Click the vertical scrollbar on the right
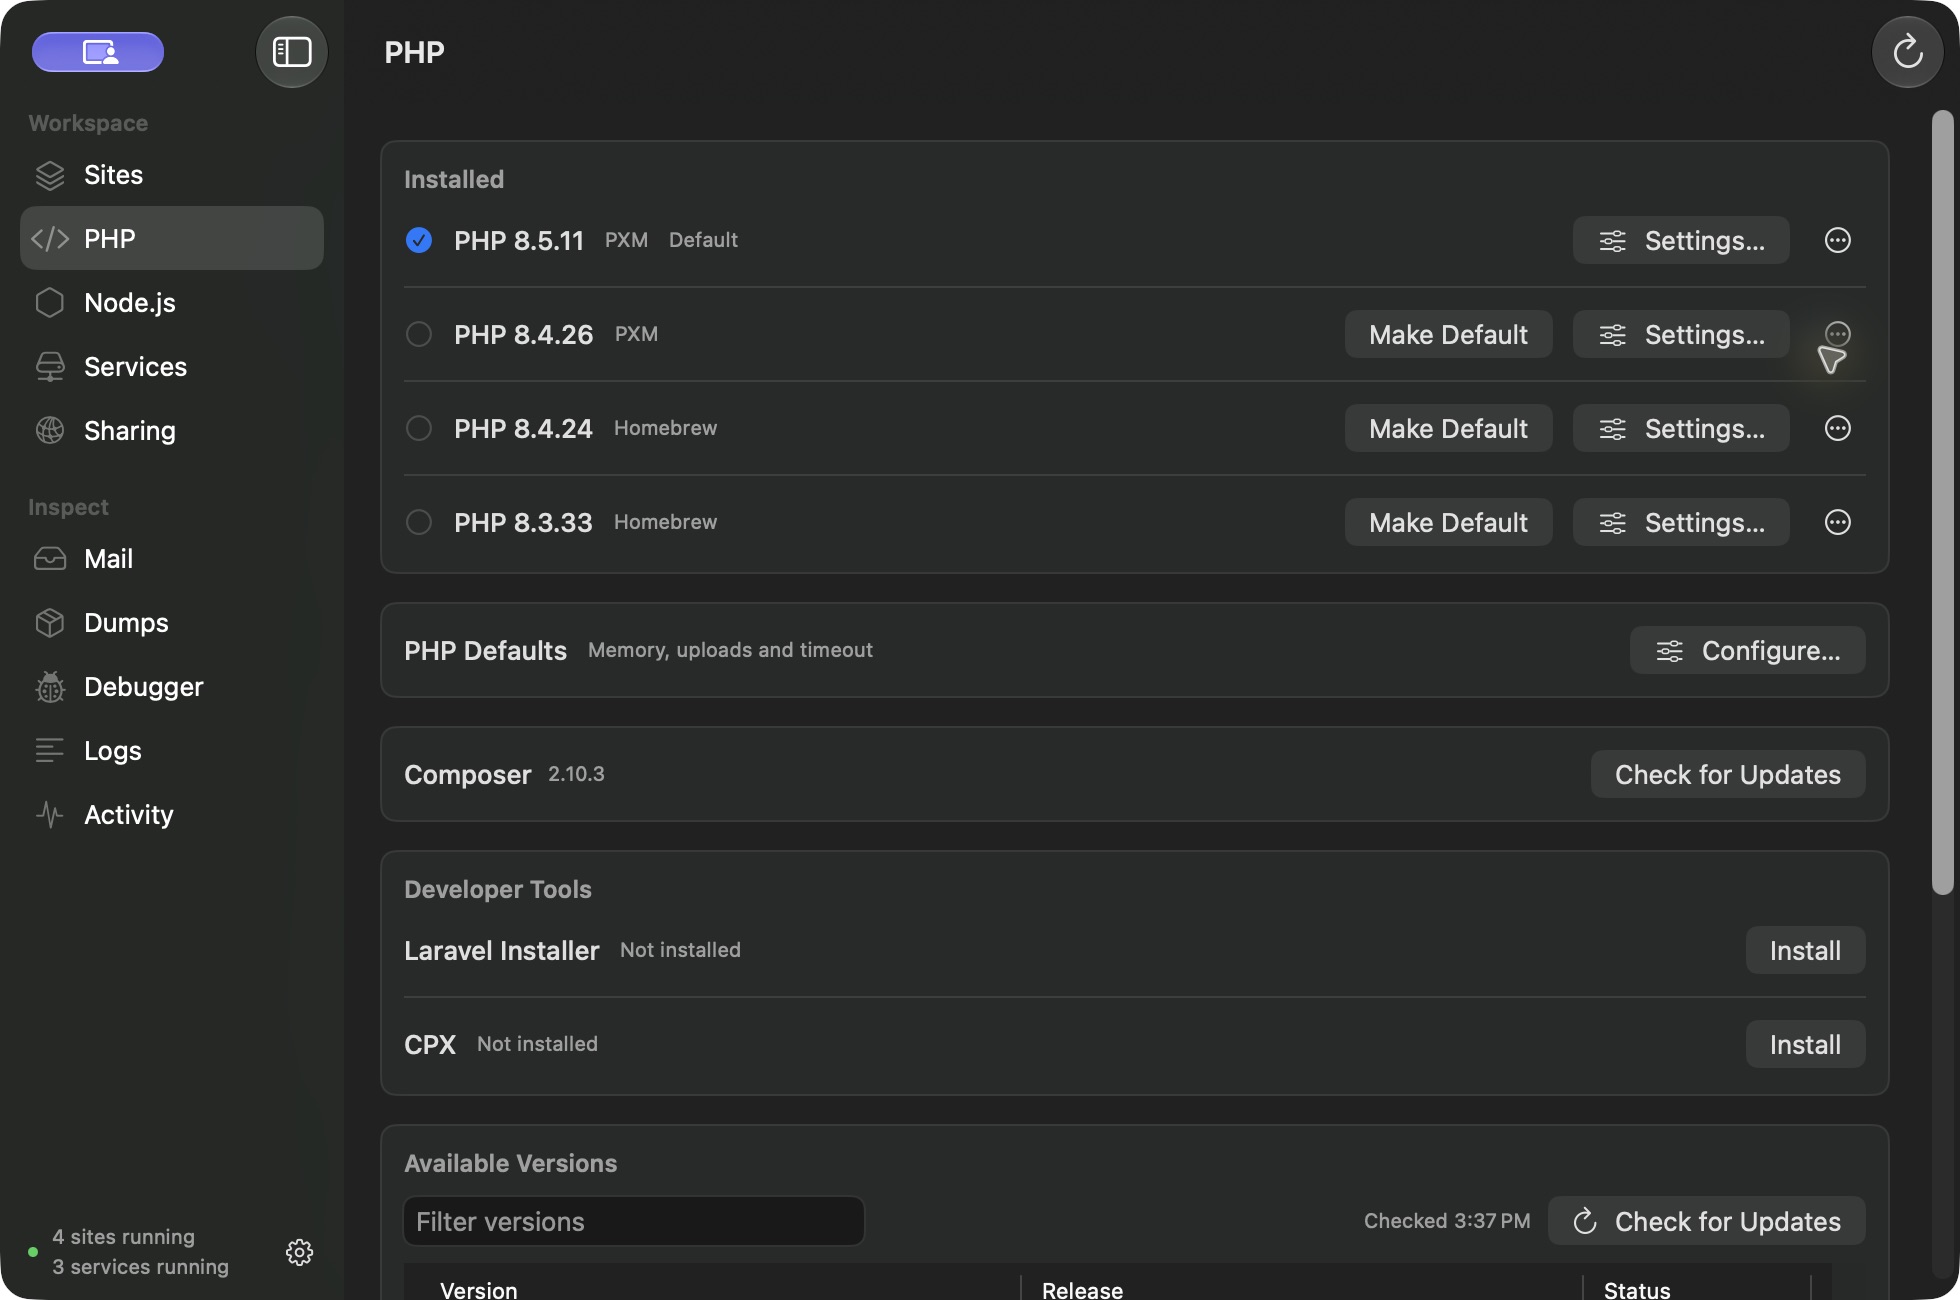 pyautogui.click(x=1942, y=502)
